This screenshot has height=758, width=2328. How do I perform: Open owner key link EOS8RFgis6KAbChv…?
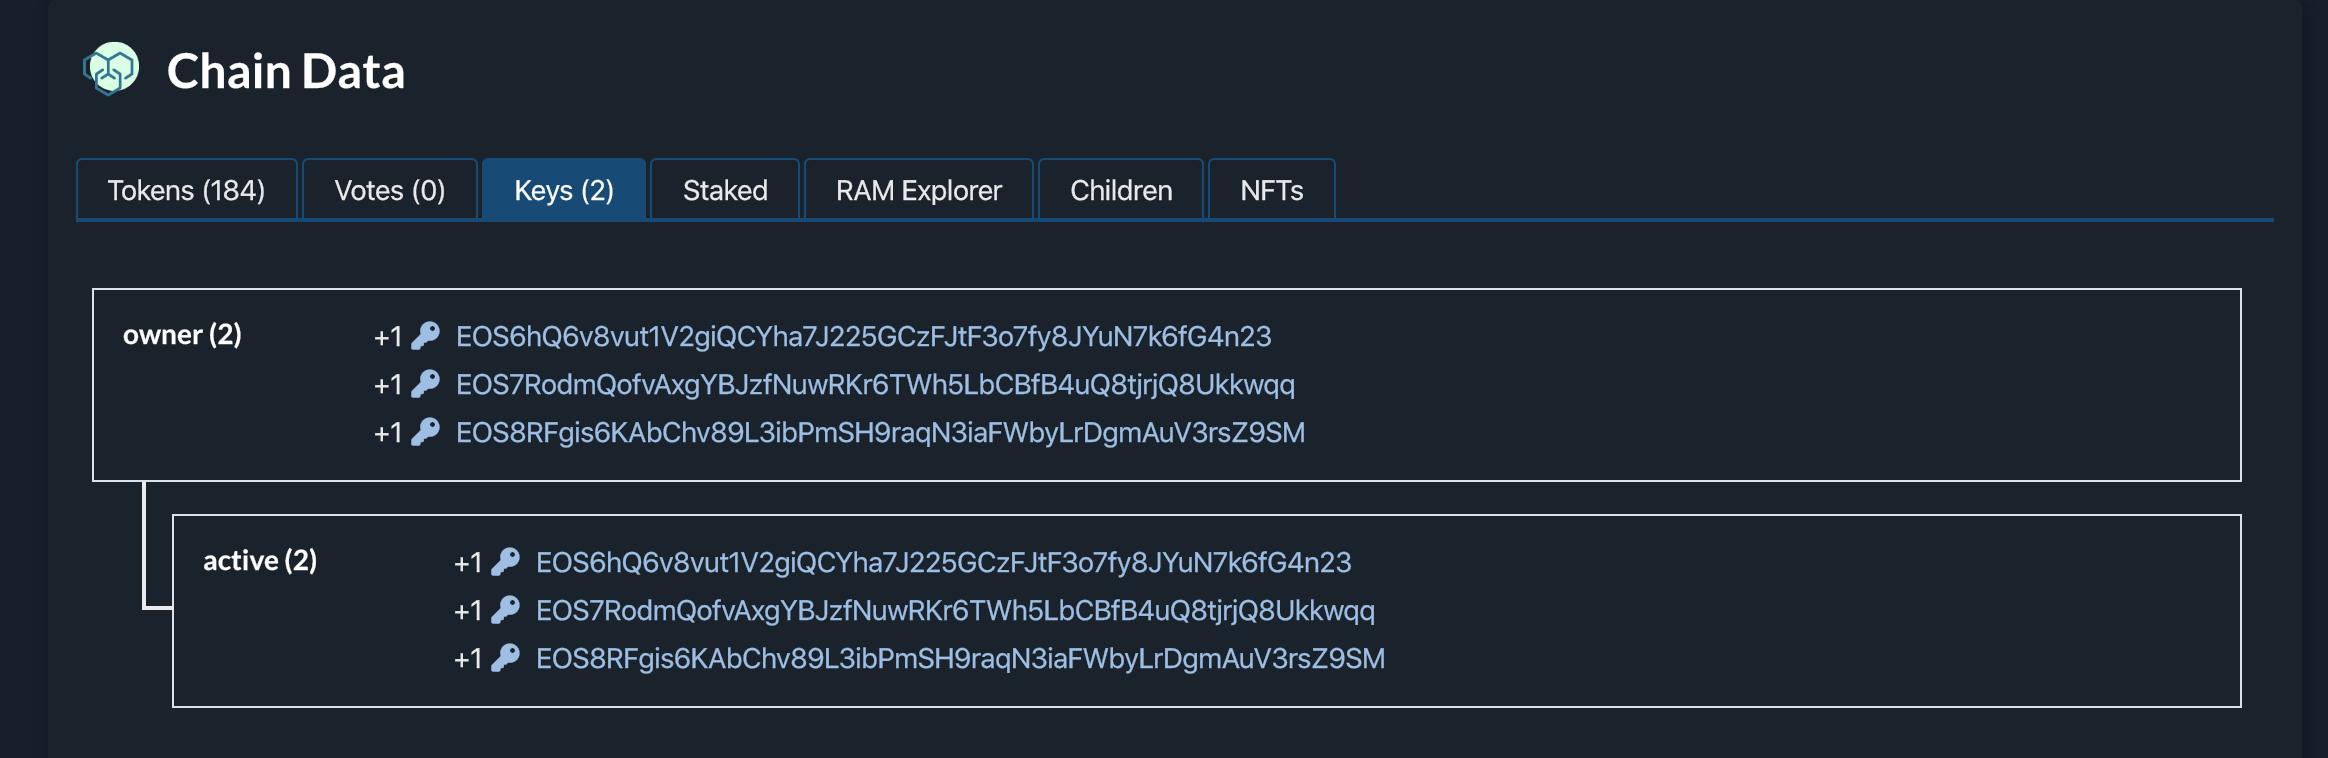click(880, 432)
